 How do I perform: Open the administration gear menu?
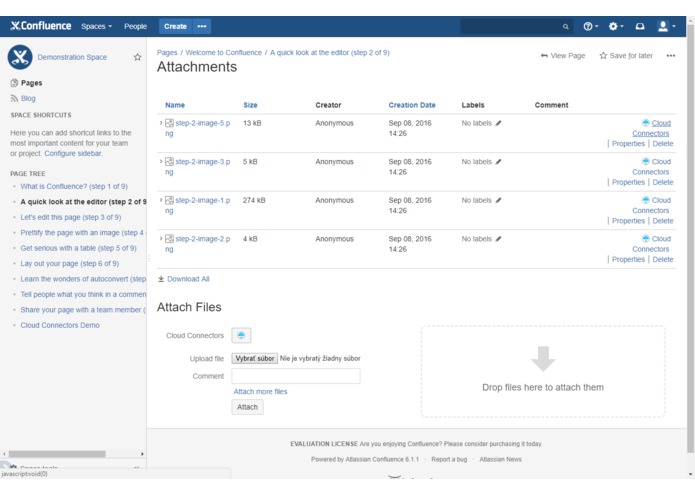point(616,27)
